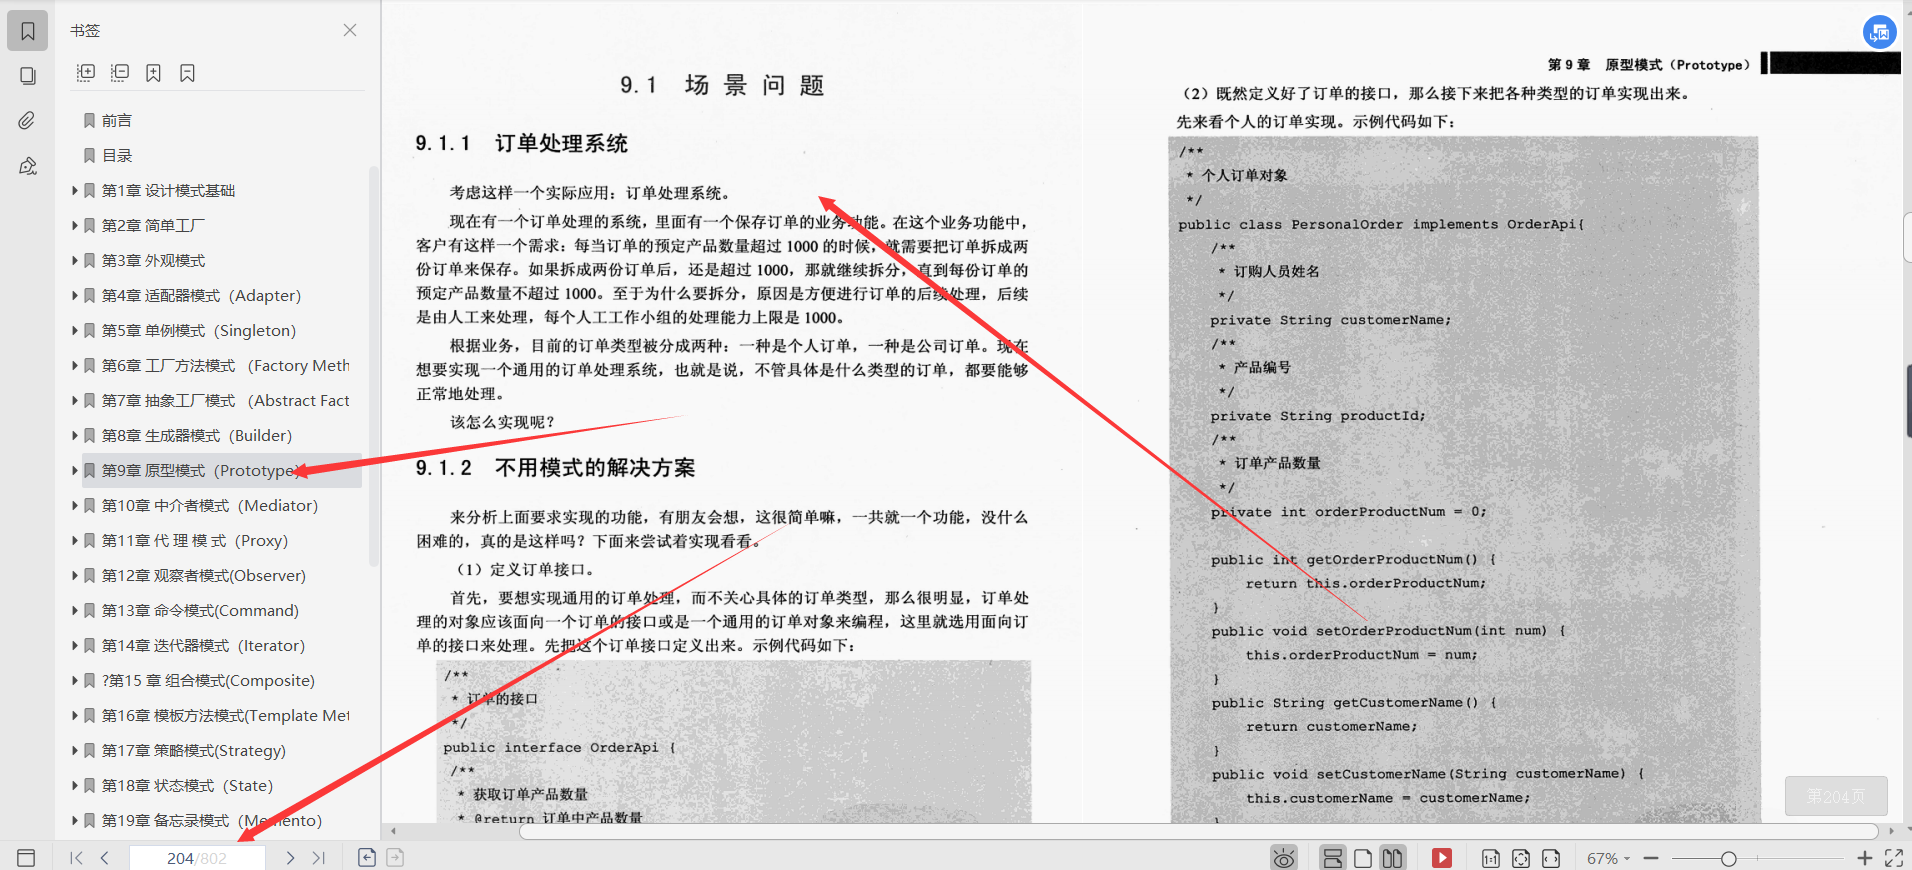This screenshot has width=1912, height=870.
Task: Add a new bookmark icon
Action: (153, 73)
